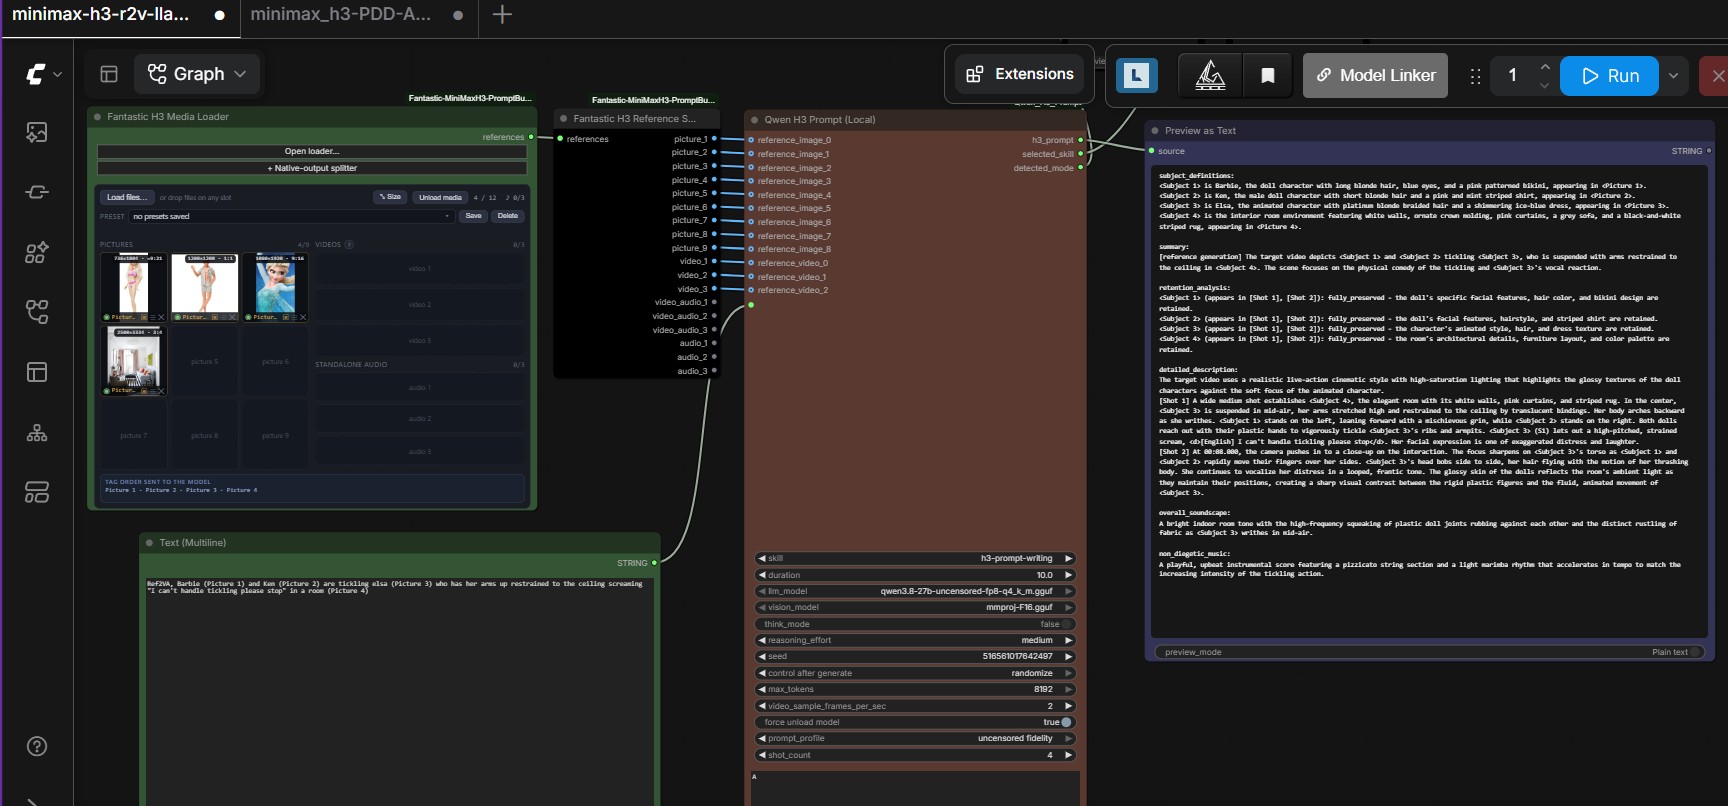Click the red cancel X button
1728x806 pixels.
coord(1717,75)
